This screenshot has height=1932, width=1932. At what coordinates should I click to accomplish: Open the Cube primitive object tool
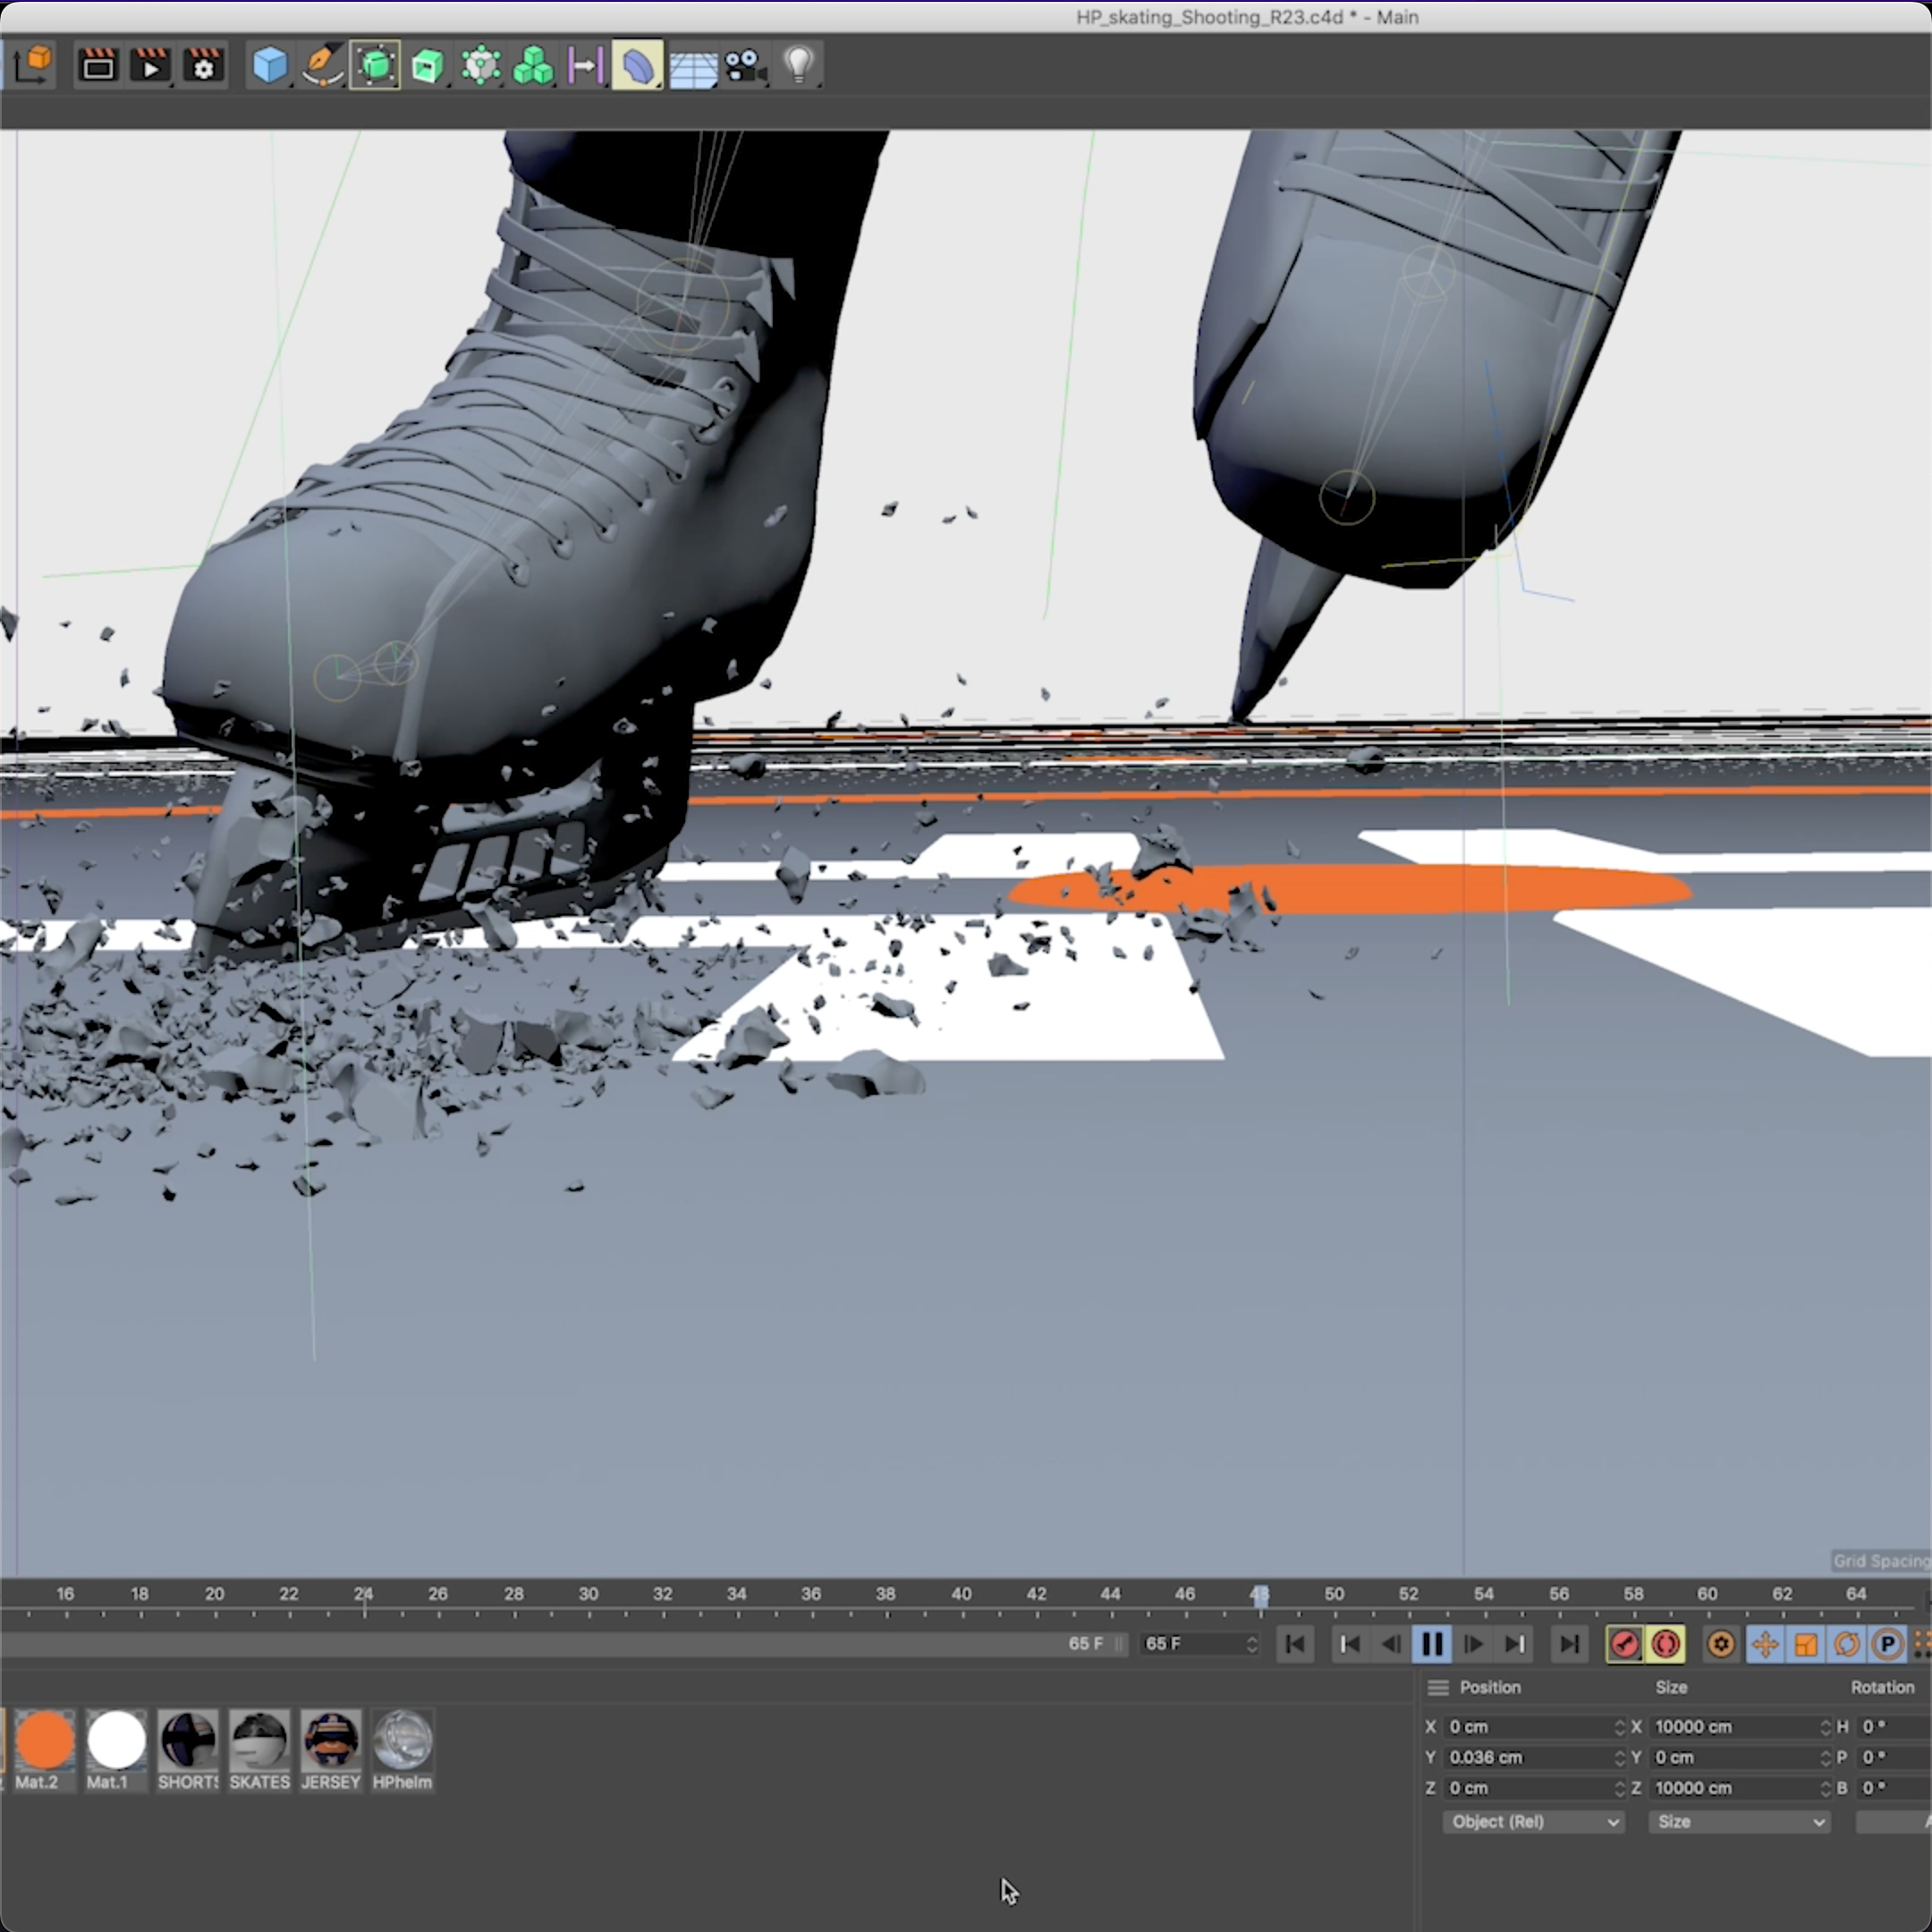coord(269,66)
